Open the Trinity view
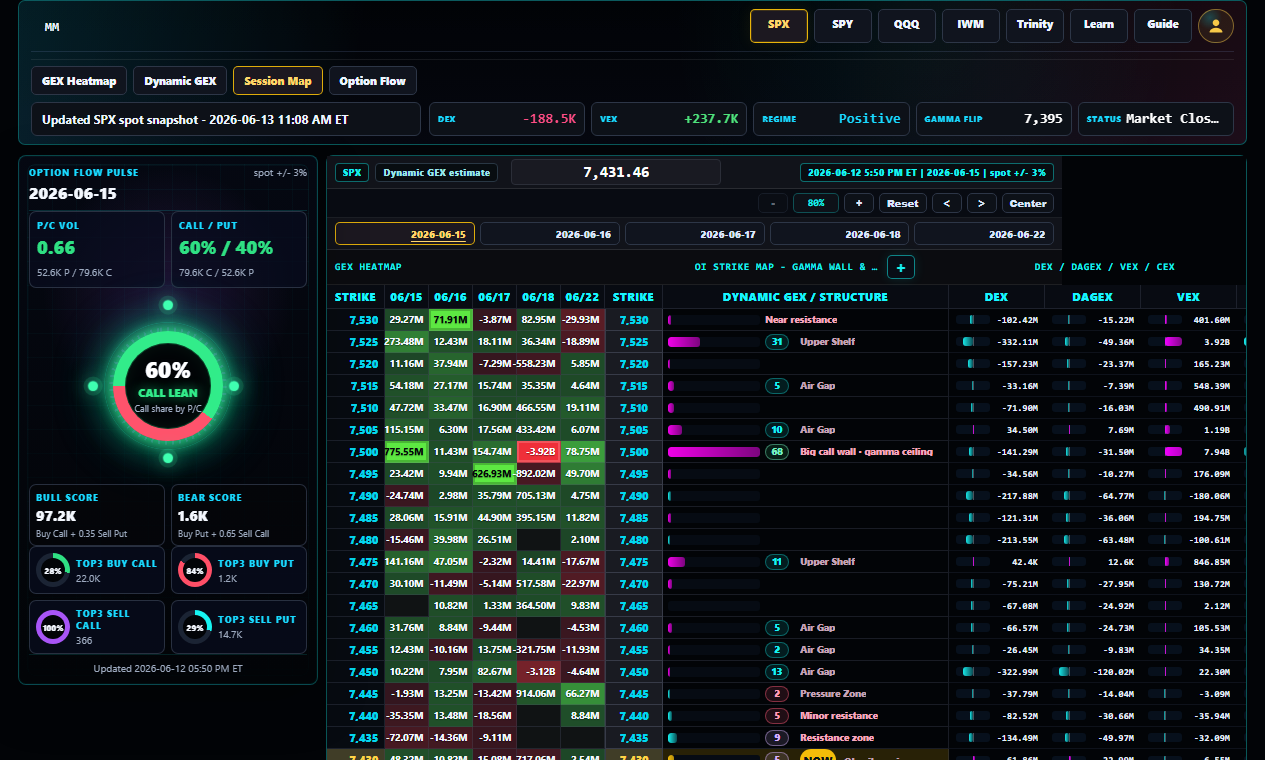The image size is (1265, 760). (1035, 26)
